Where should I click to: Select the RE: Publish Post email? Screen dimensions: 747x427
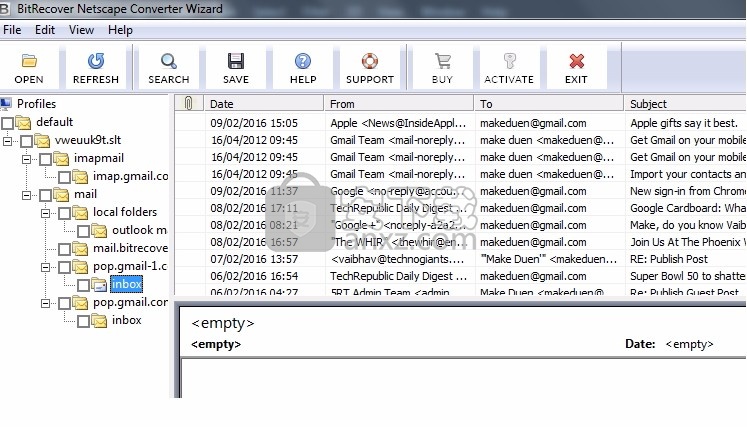[461, 259]
